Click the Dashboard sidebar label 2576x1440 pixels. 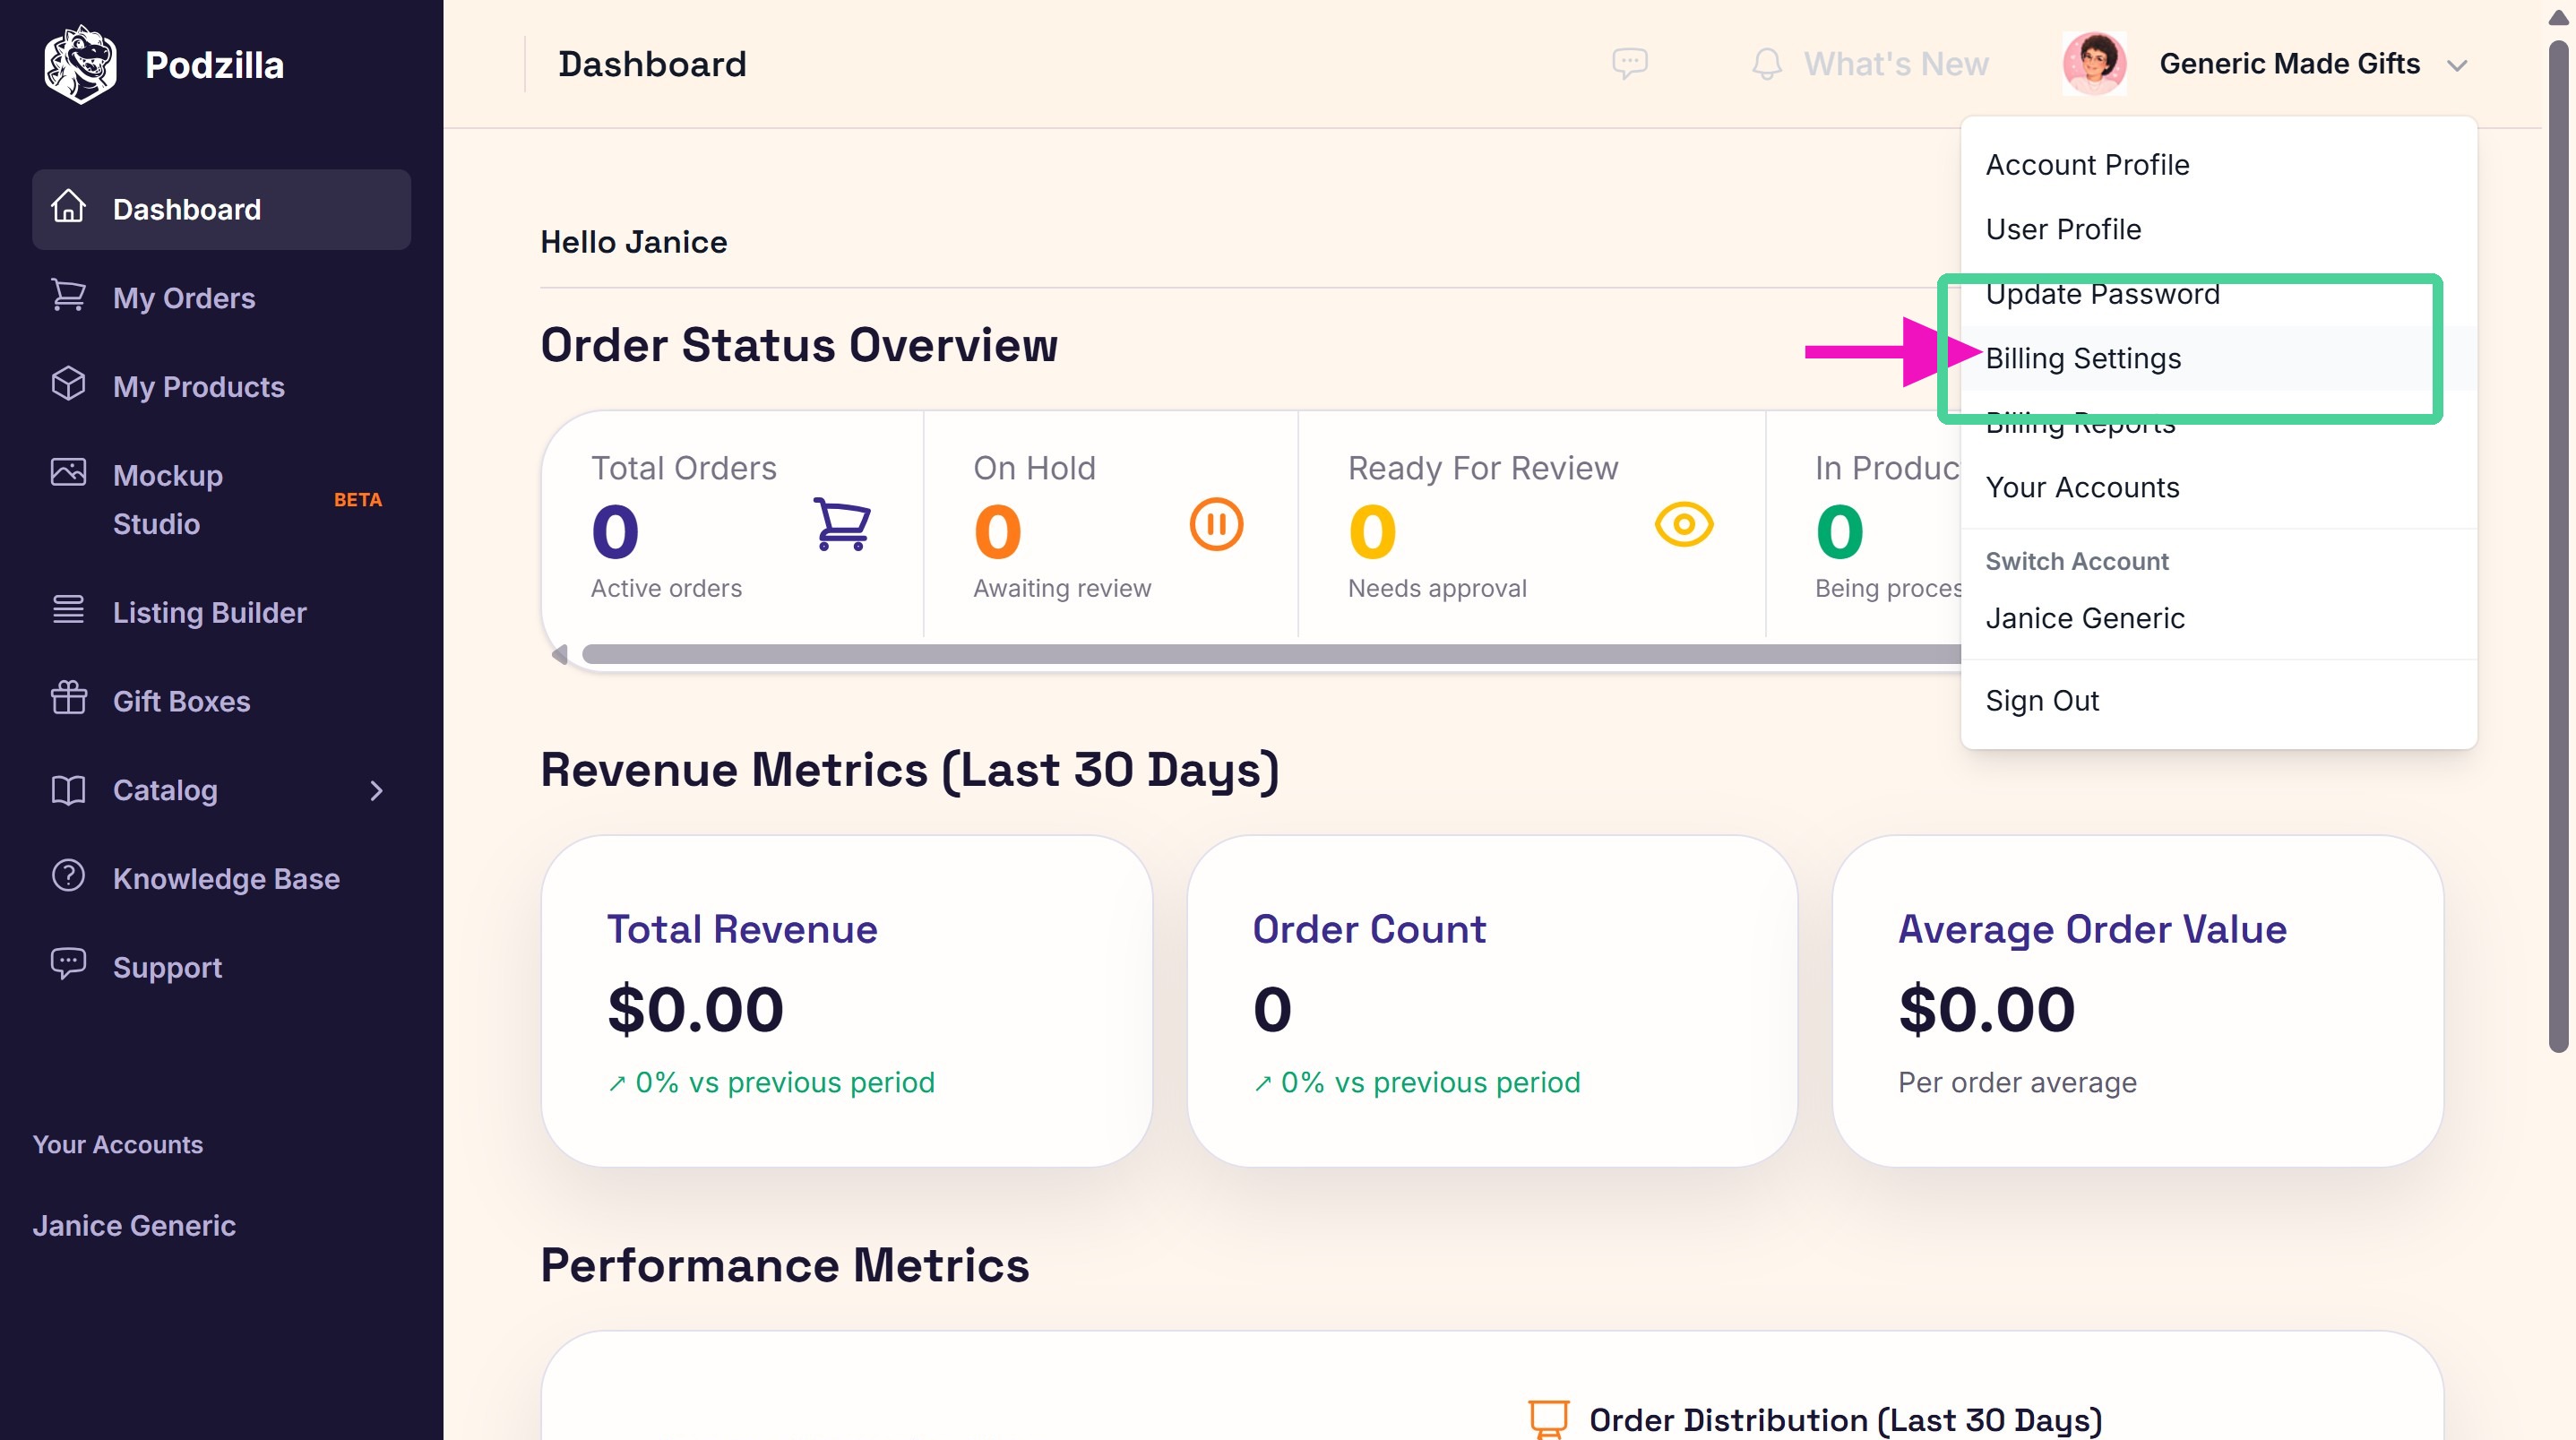tap(187, 210)
